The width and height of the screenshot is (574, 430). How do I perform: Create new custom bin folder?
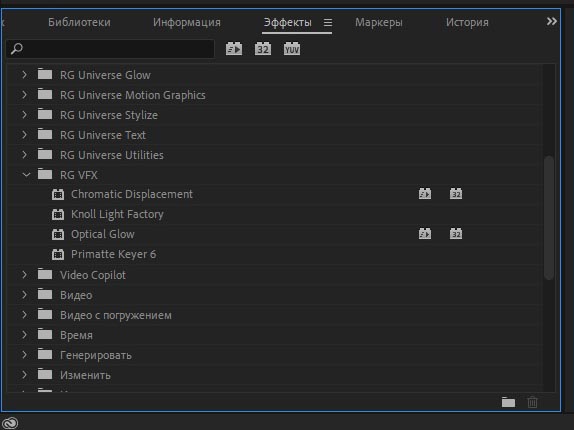coord(508,402)
